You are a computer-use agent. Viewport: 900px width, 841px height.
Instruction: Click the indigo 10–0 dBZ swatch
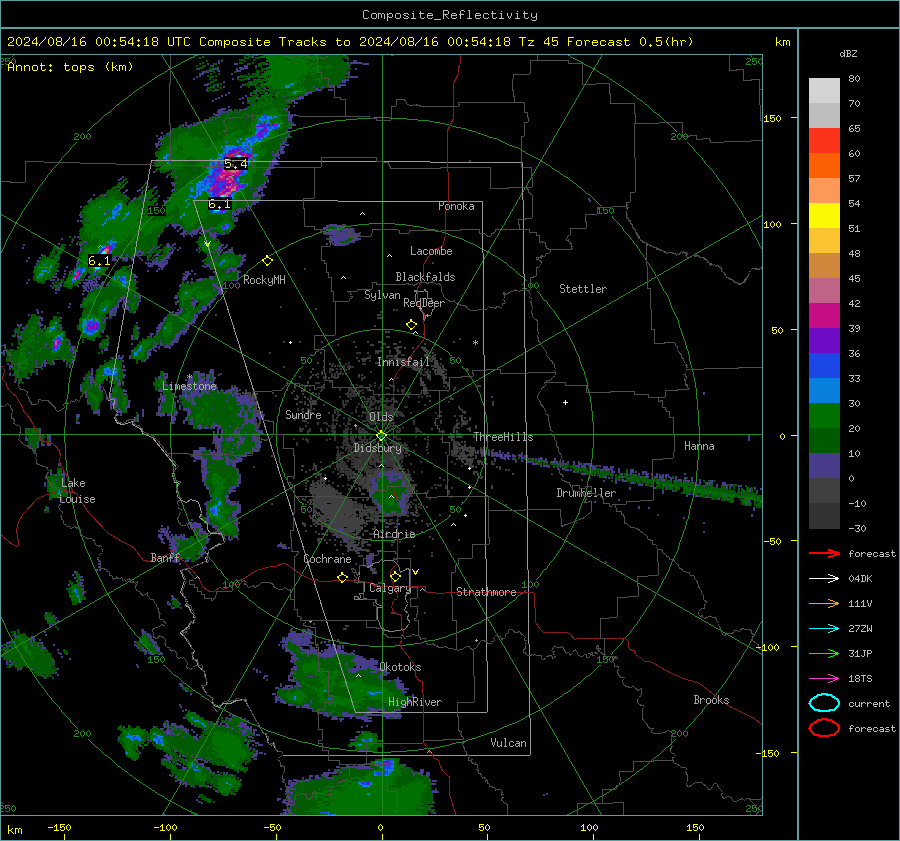point(824,466)
